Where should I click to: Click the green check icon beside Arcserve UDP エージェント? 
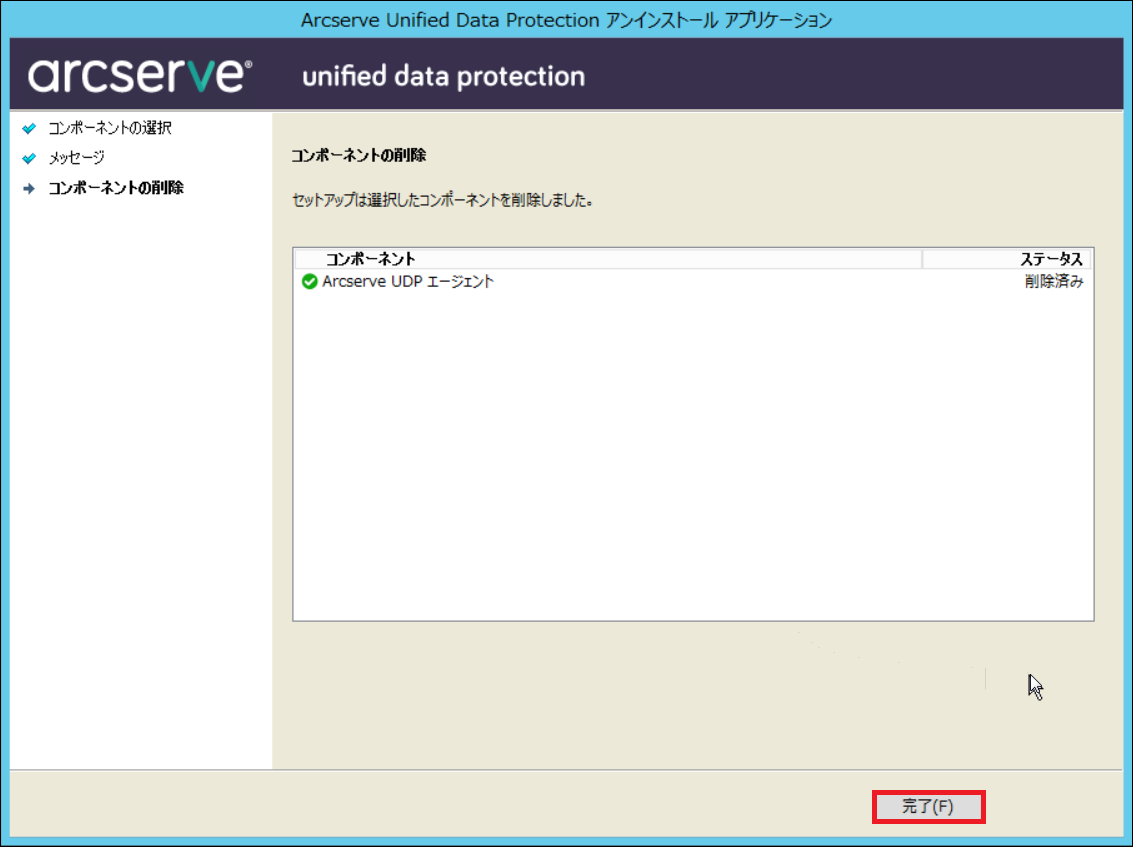pyautogui.click(x=309, y=281)
